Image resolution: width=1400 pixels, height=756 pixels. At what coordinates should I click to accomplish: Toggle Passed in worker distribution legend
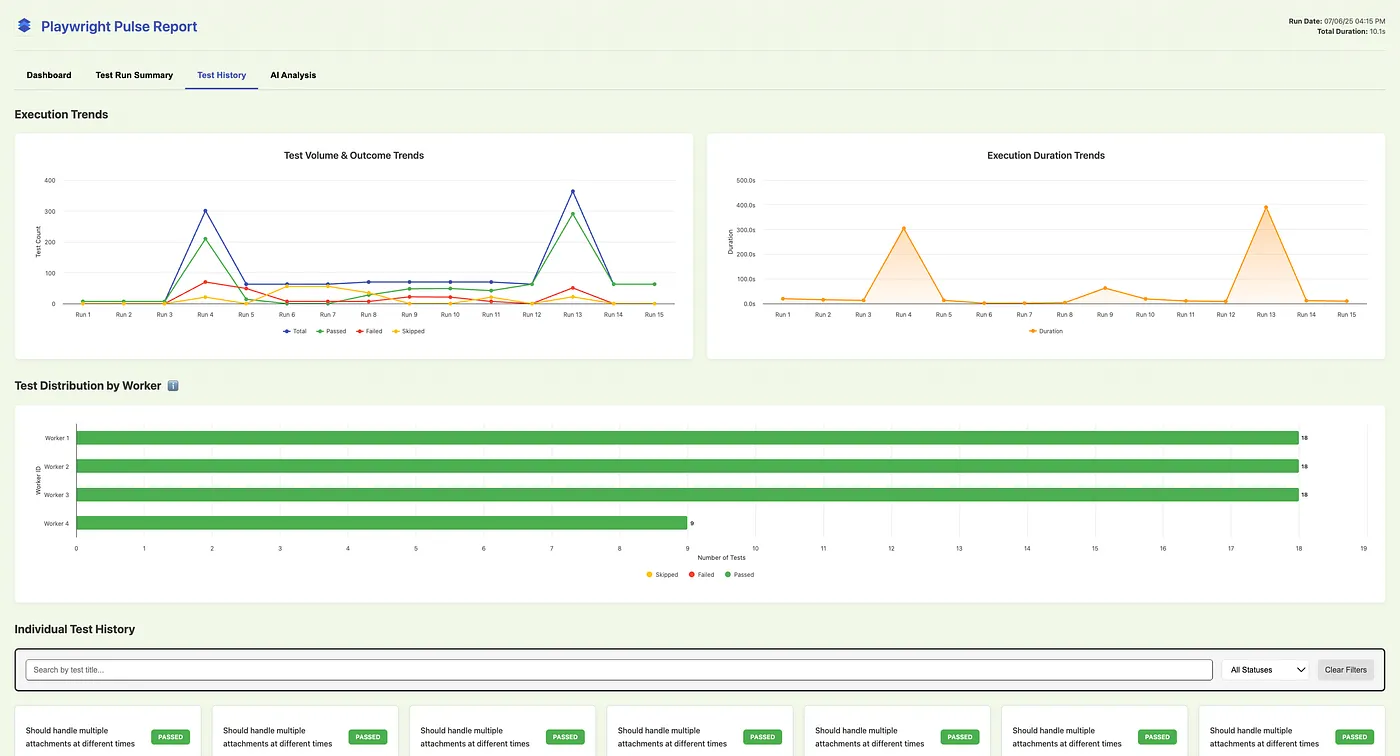coord(739,575)
